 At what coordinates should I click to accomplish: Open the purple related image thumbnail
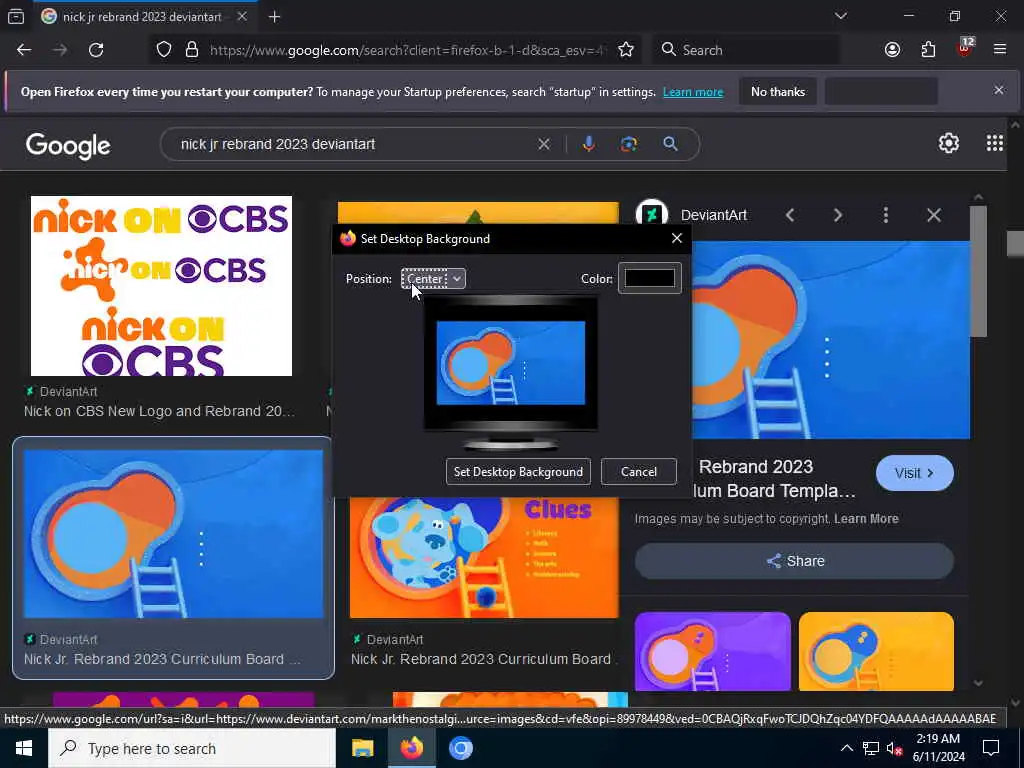pyautogui.click(x=712, y=651)
